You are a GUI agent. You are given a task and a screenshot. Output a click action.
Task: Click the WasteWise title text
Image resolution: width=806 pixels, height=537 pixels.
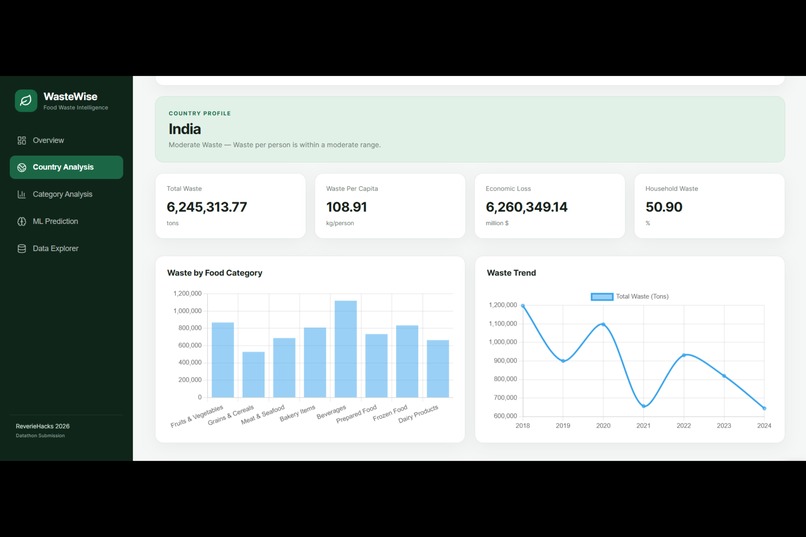[x=70, y=97]
